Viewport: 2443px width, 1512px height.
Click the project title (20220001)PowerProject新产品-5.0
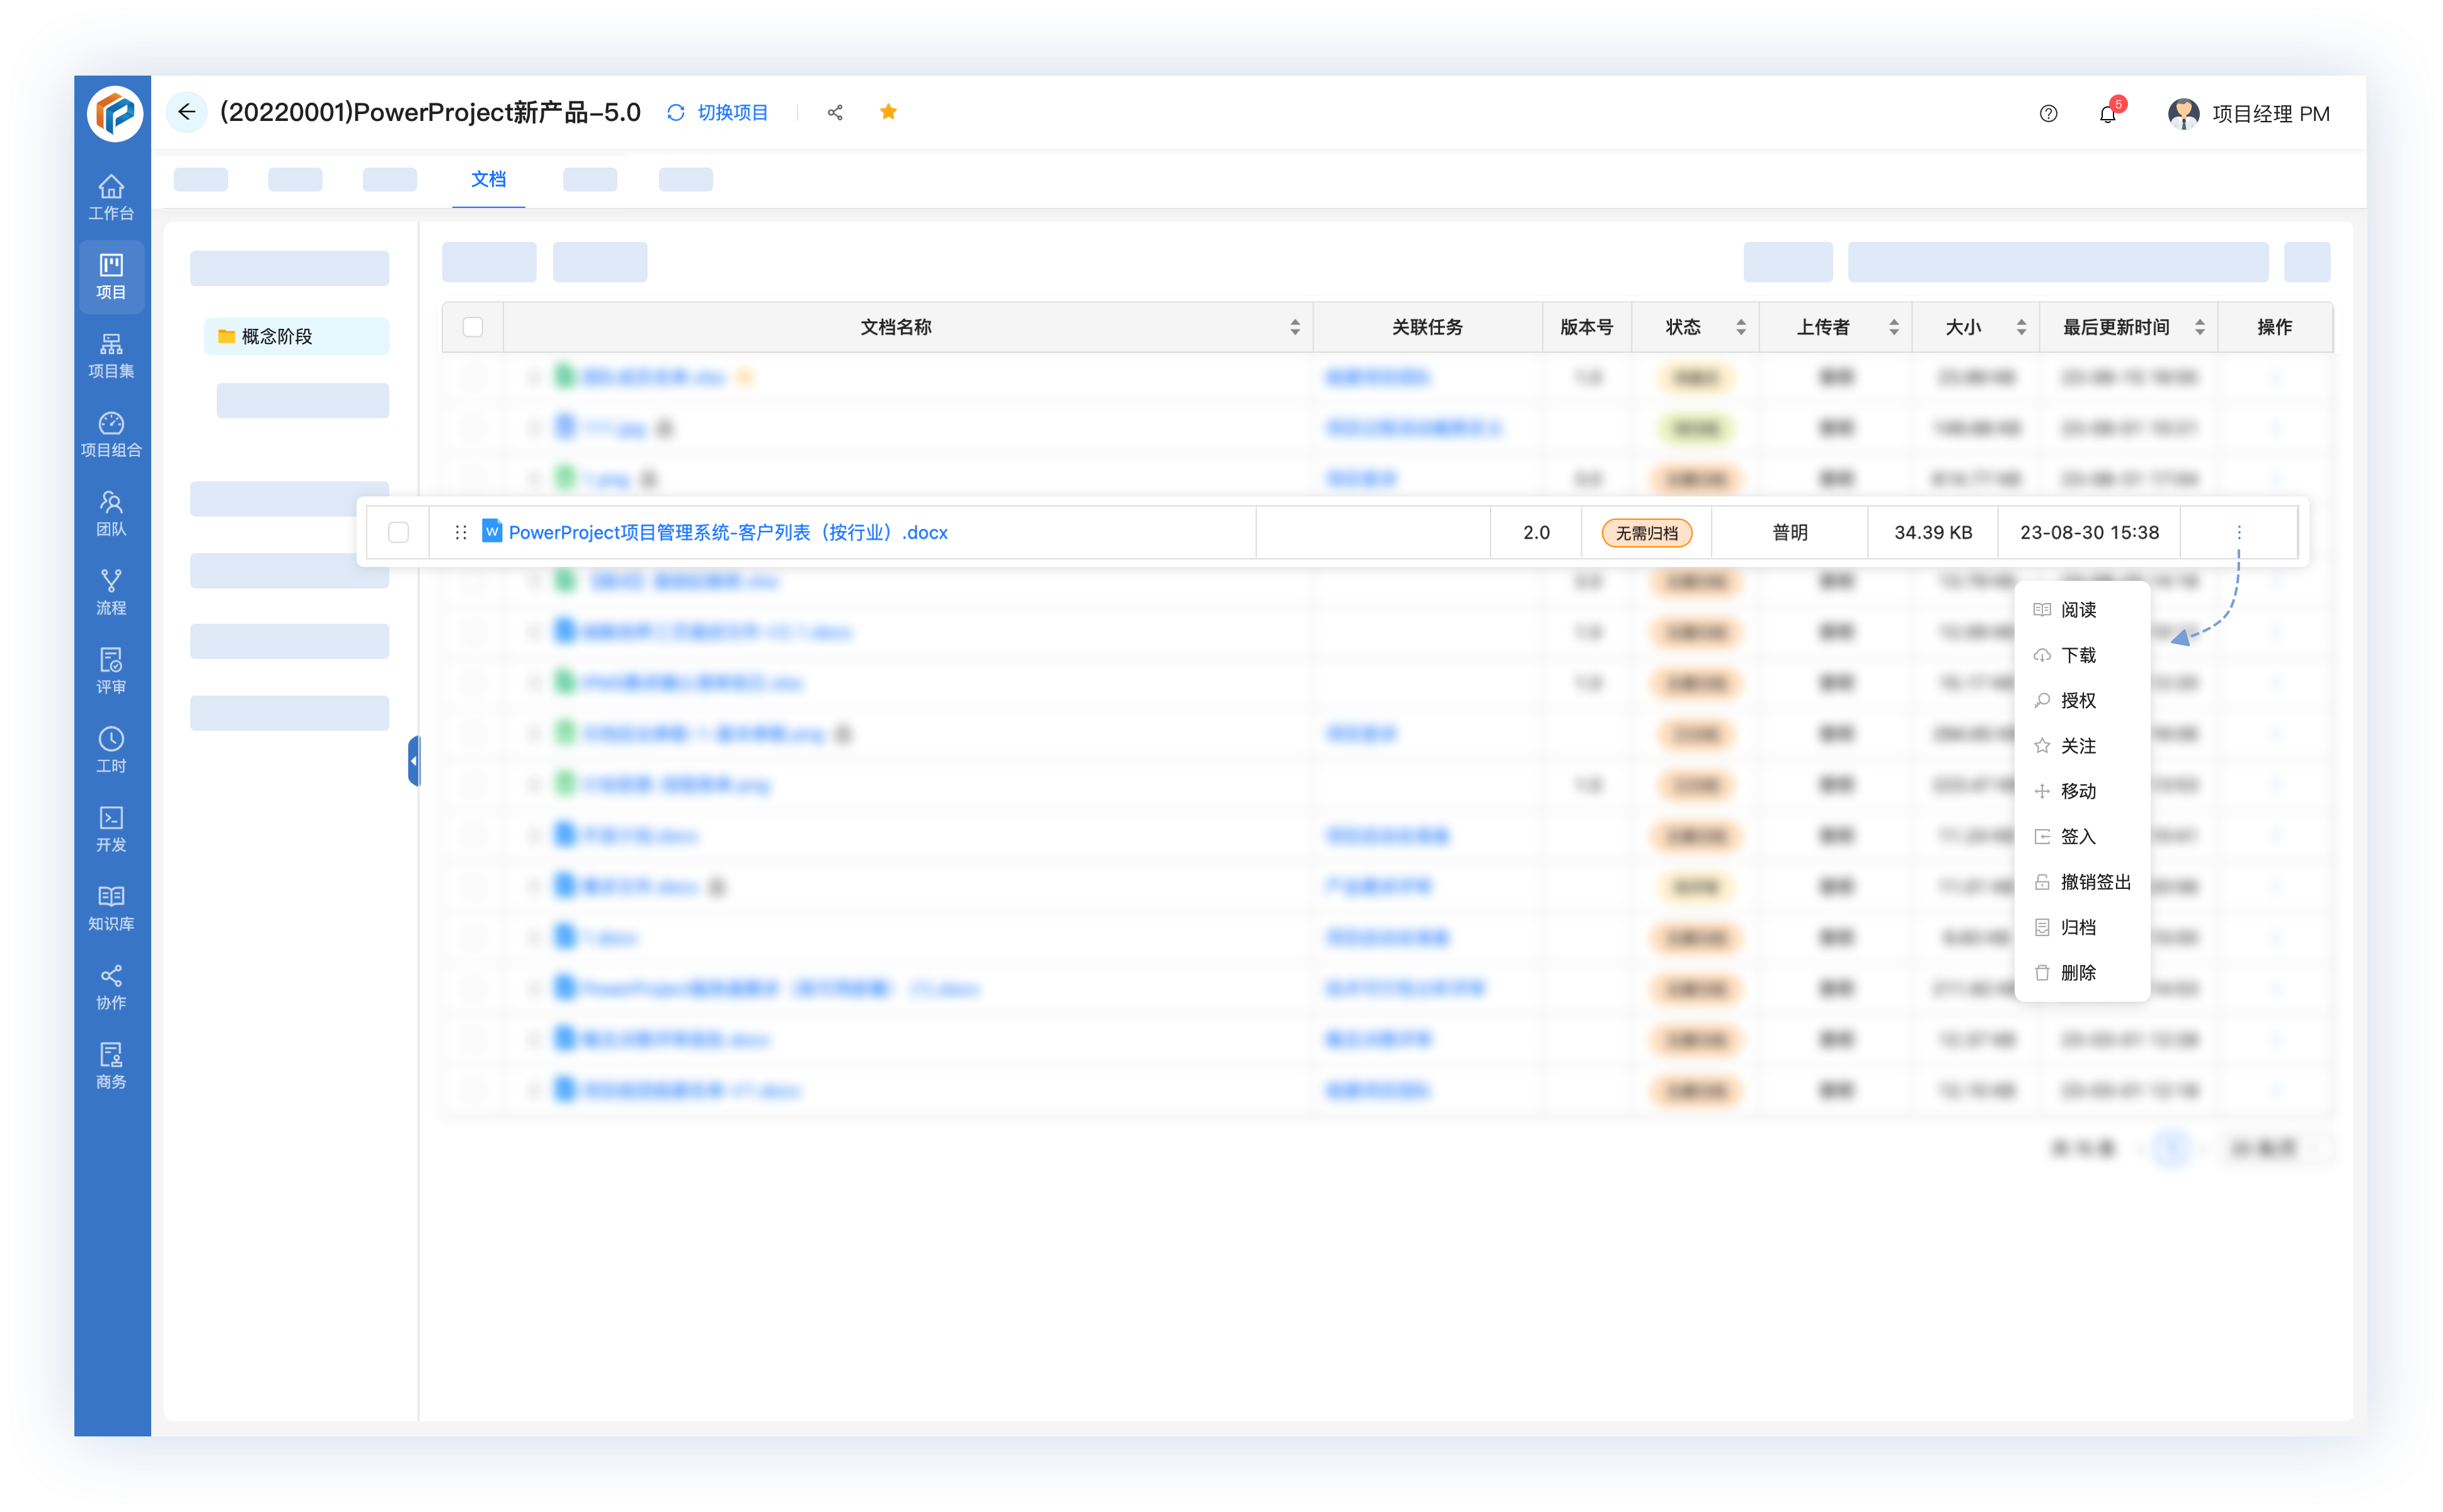click(430, 112)
